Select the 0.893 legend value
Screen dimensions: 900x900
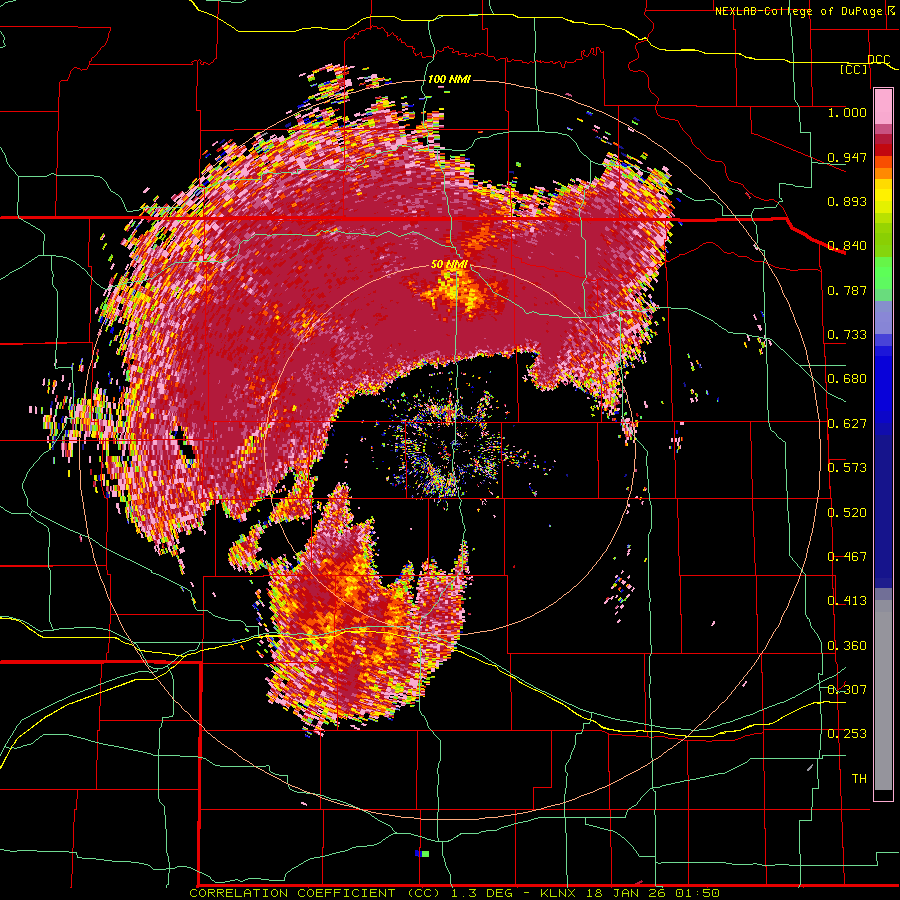[847, 201]
